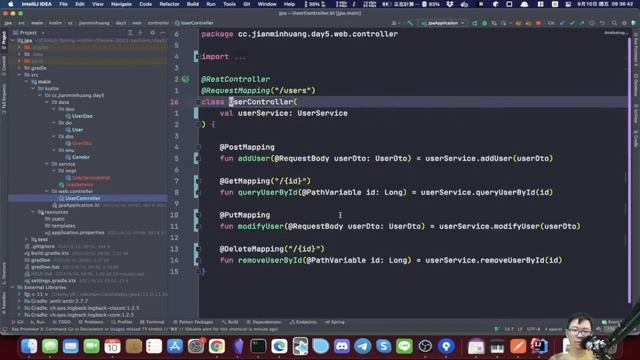This screenshot has height=360, width=640.
Task: Click the gutter icon beside removeUserById function
Action: click(197, 260)
